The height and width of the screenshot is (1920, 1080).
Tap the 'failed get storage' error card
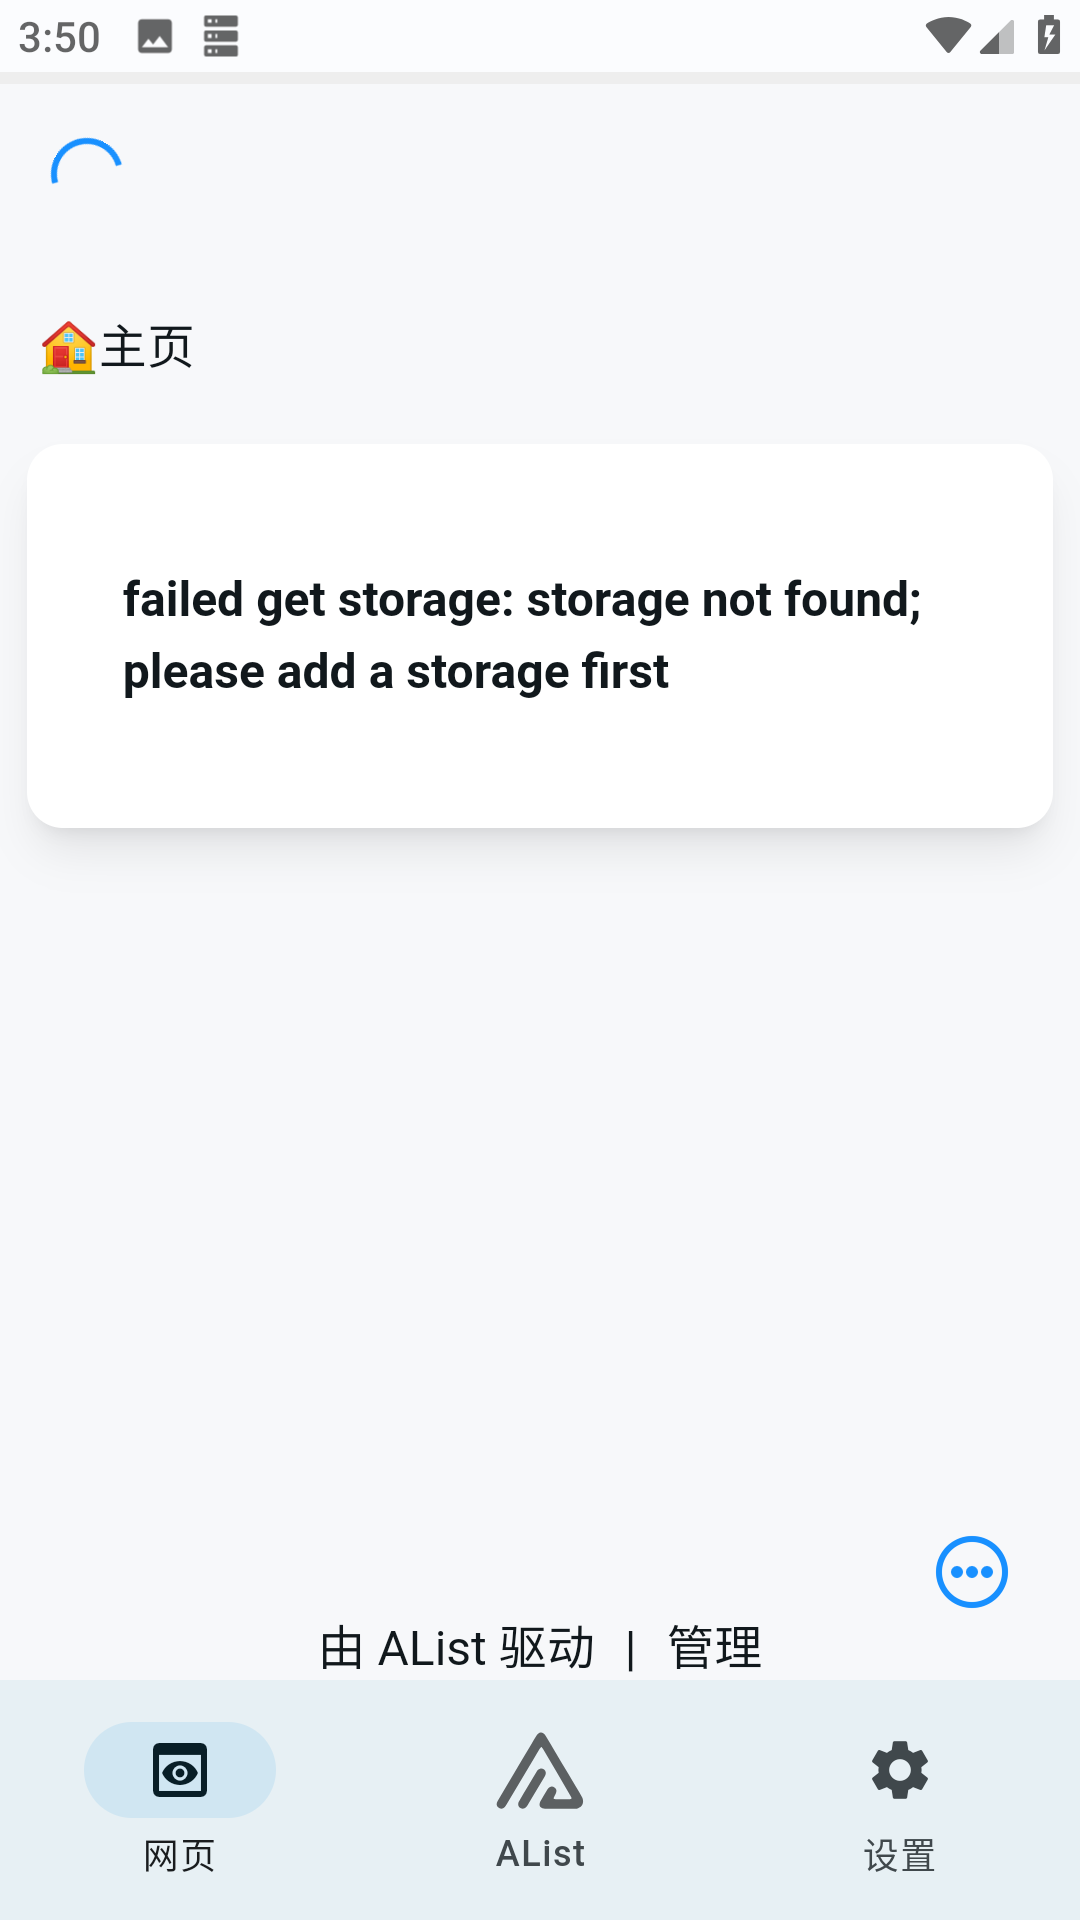540,636
